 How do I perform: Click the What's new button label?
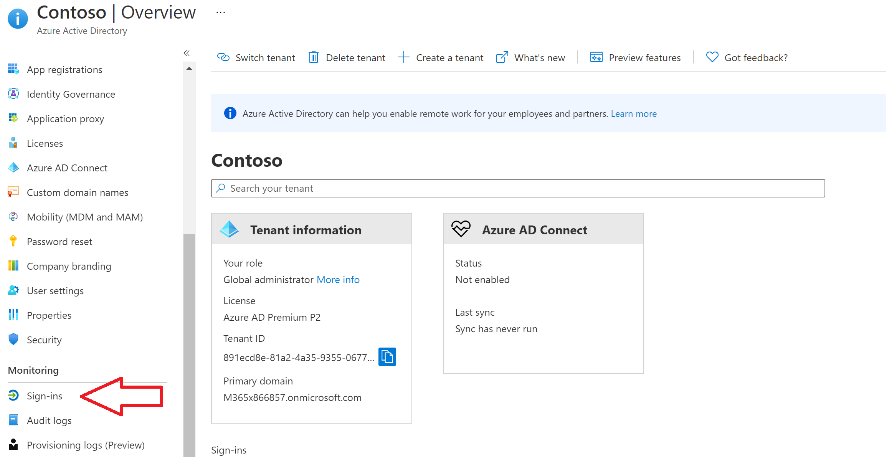pyautogui.click(x=540, y=58)
